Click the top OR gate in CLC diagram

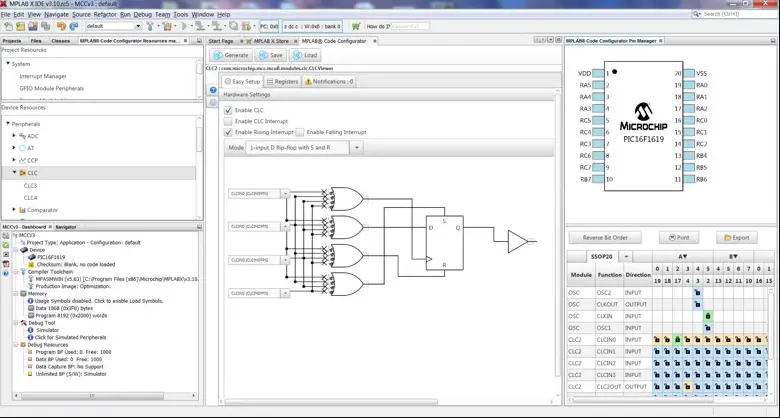click(347, 199)
